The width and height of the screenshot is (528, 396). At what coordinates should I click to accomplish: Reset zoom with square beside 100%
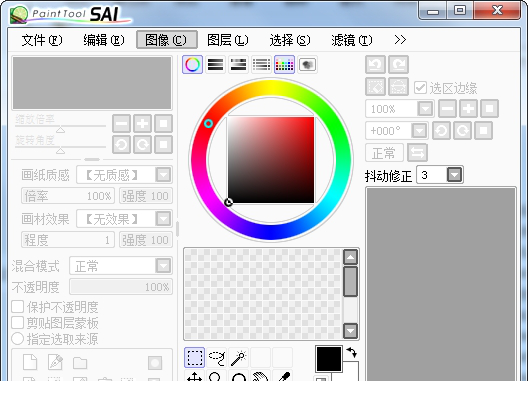coord(489,109)
